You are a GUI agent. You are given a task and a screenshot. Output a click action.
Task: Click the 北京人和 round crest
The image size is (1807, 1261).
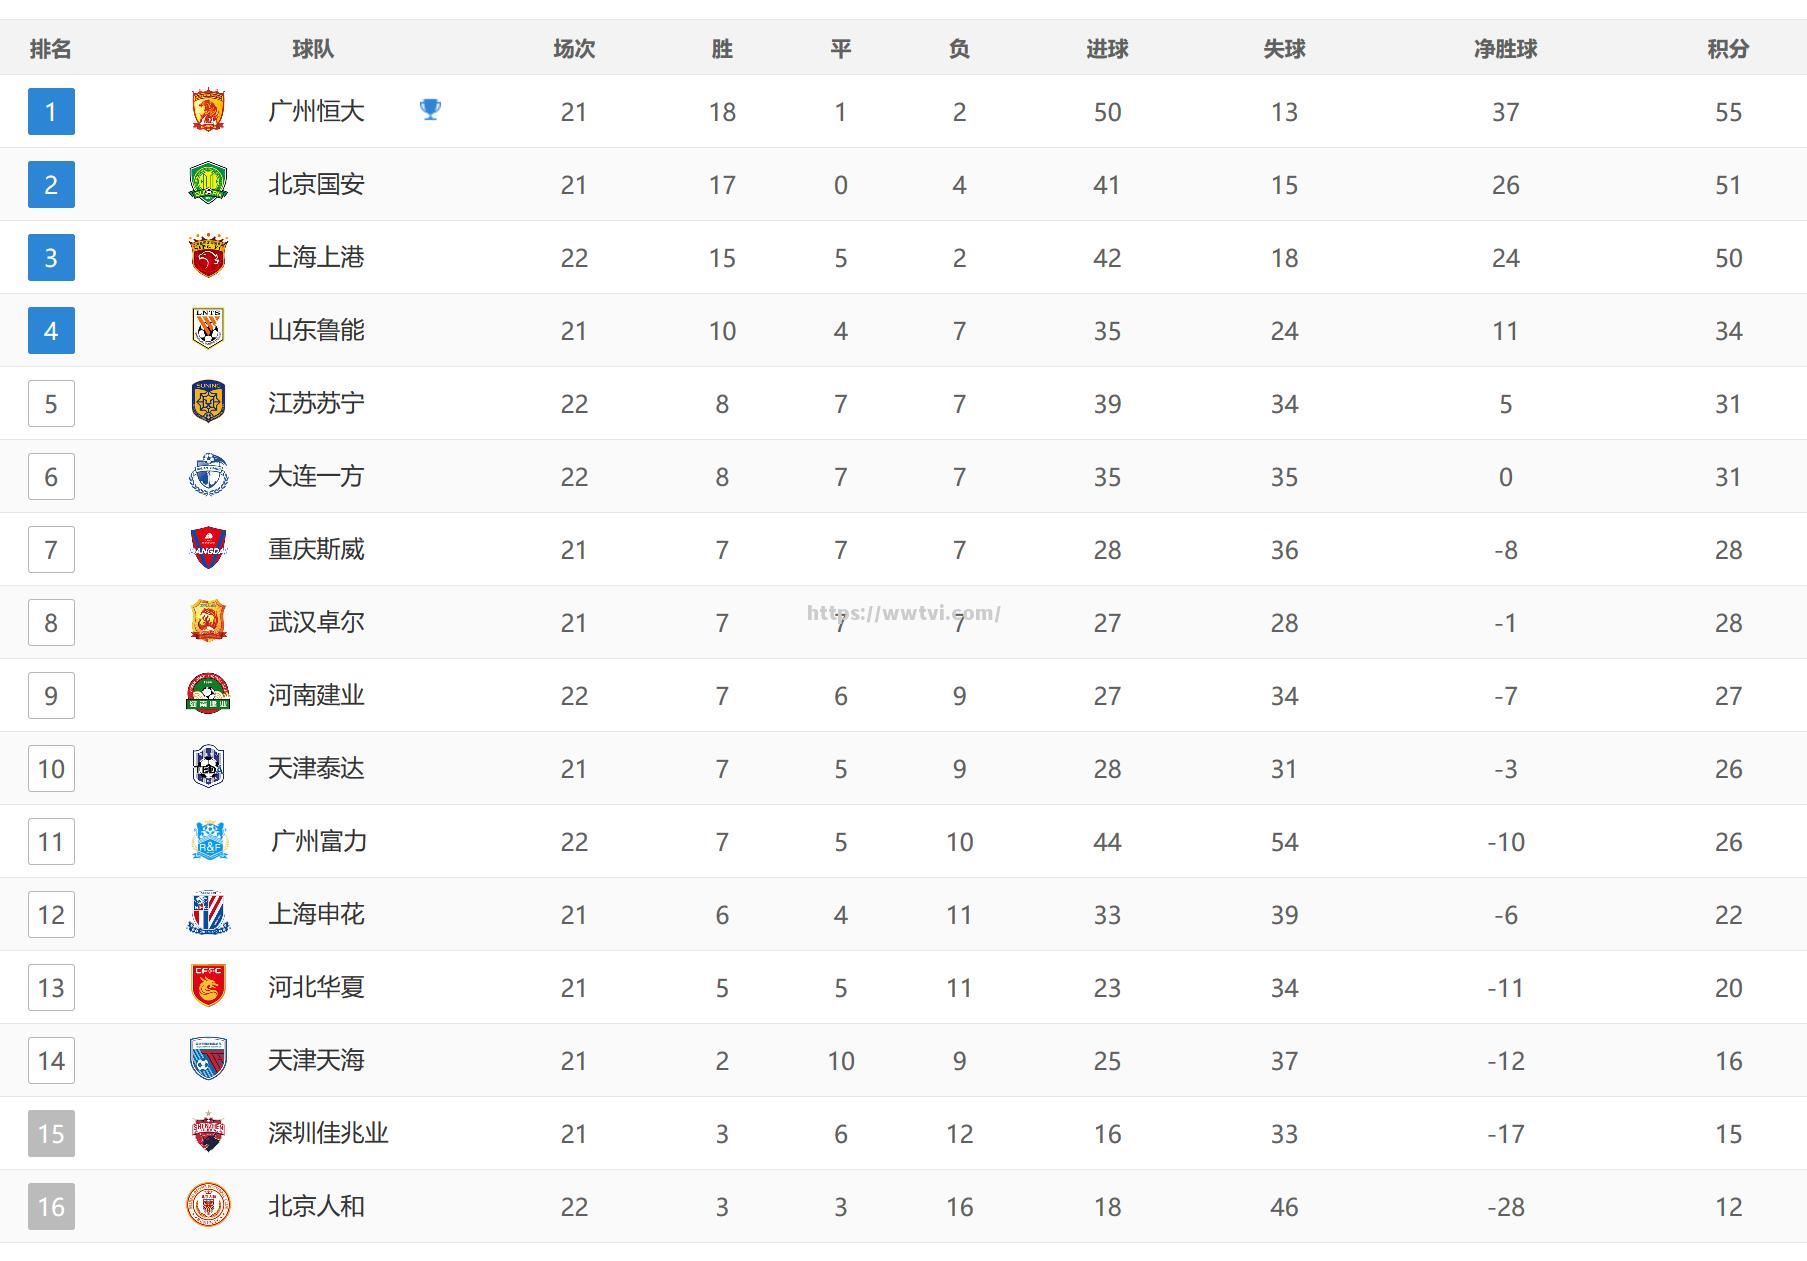208,1206
